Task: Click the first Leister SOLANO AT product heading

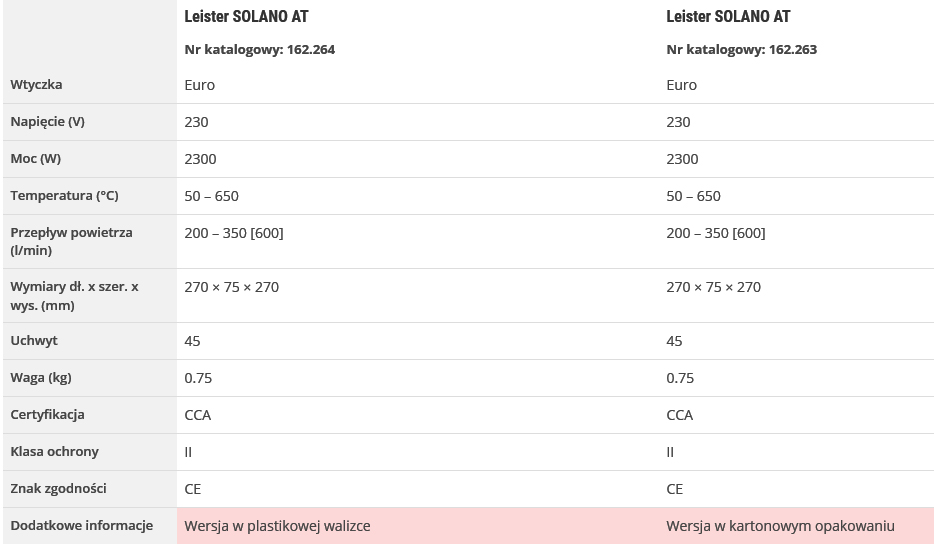Action: point(246,17)
